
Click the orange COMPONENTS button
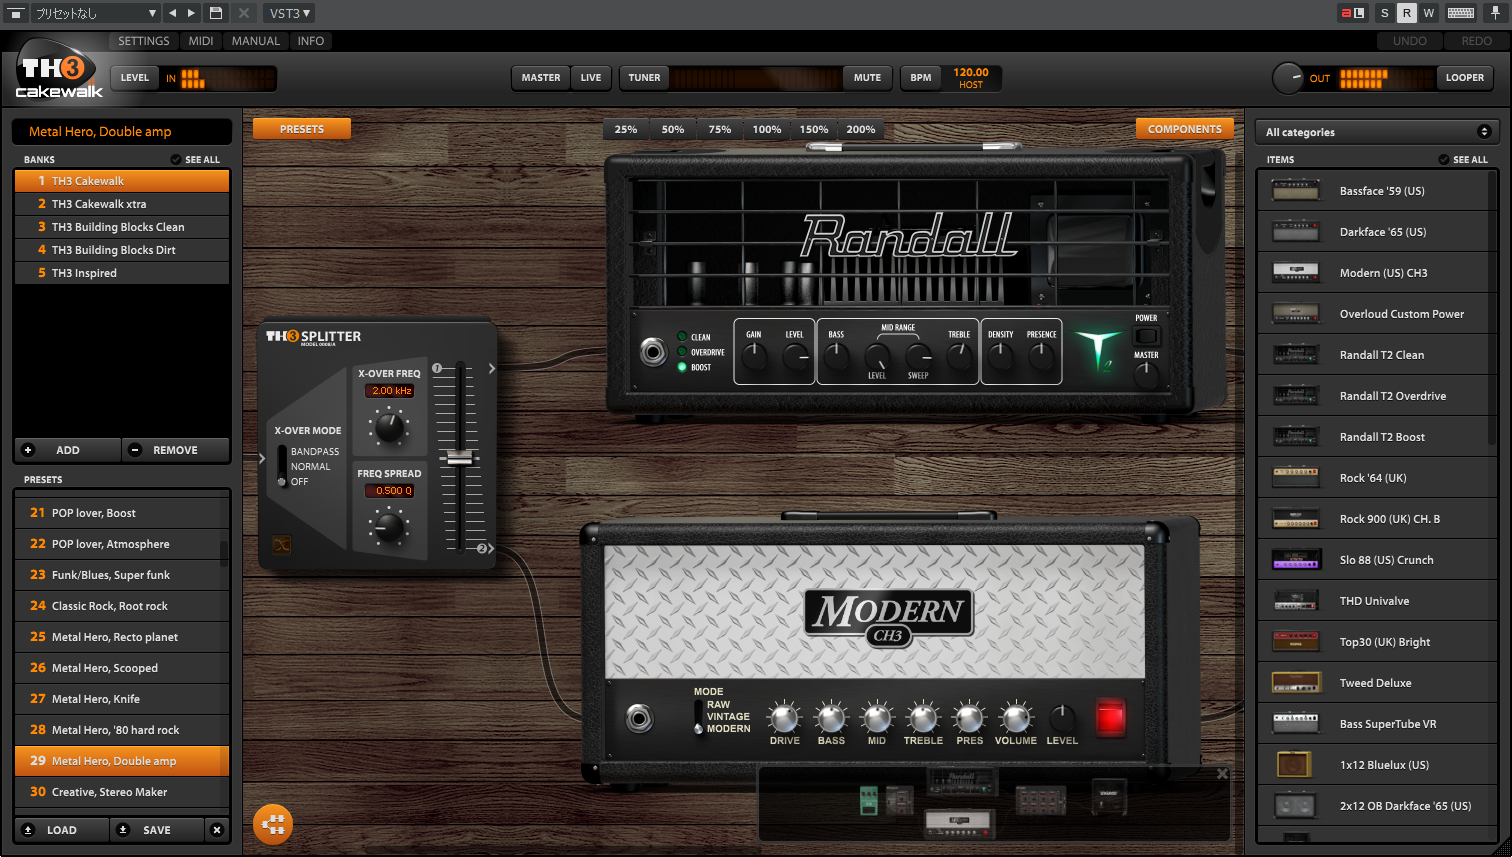(x=1185, y=129)
